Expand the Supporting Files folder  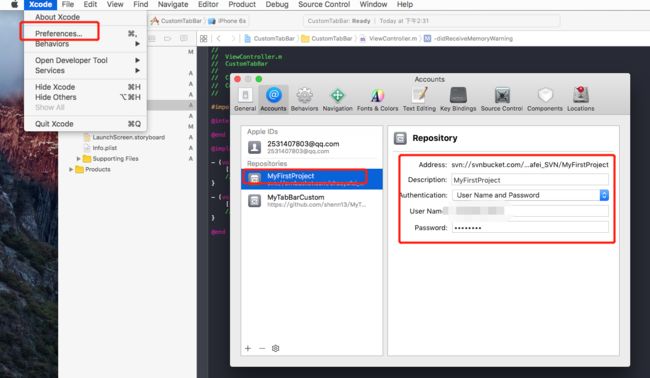pos(78,159)
